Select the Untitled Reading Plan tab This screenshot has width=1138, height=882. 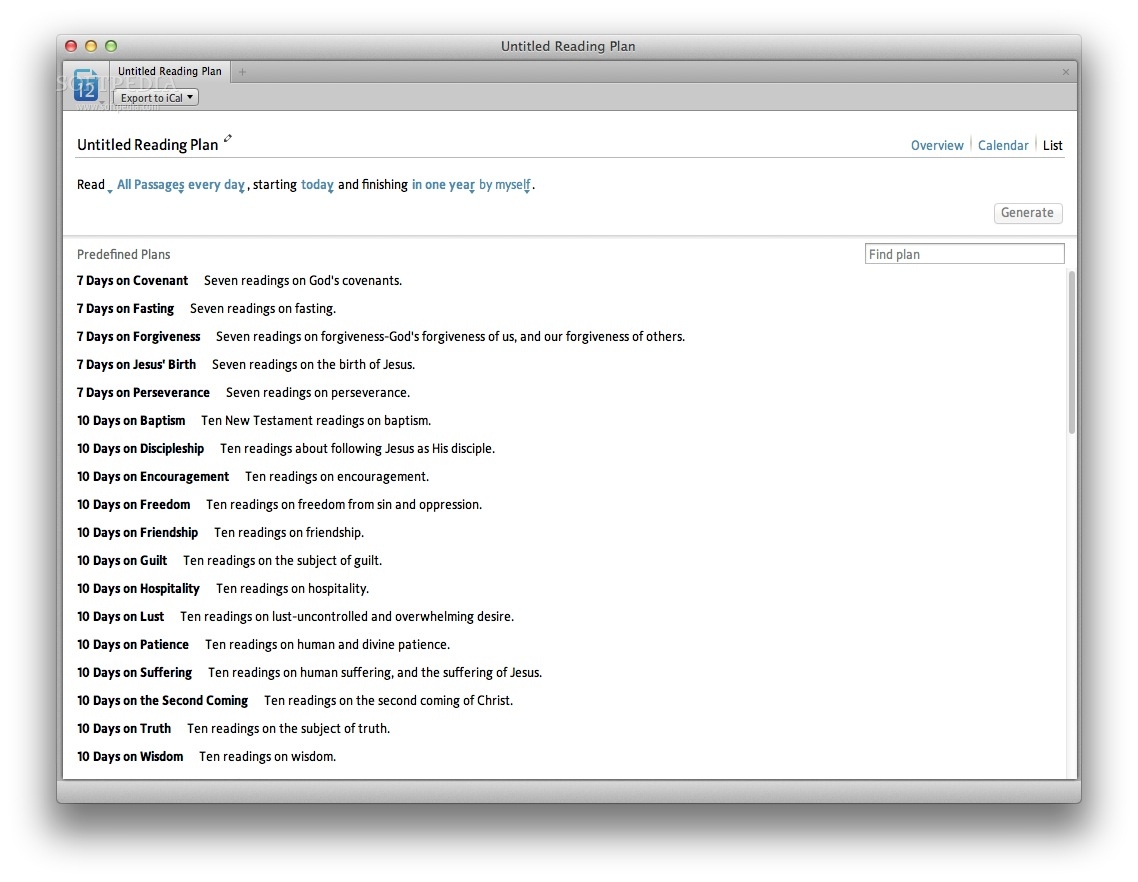(x=169, y=71)
